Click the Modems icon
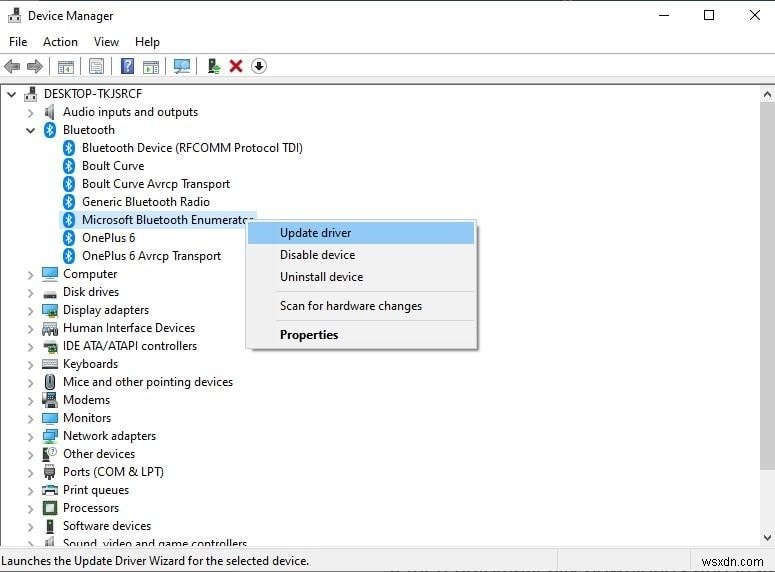The width and height of the screenshot is (775, 572). 50,399
